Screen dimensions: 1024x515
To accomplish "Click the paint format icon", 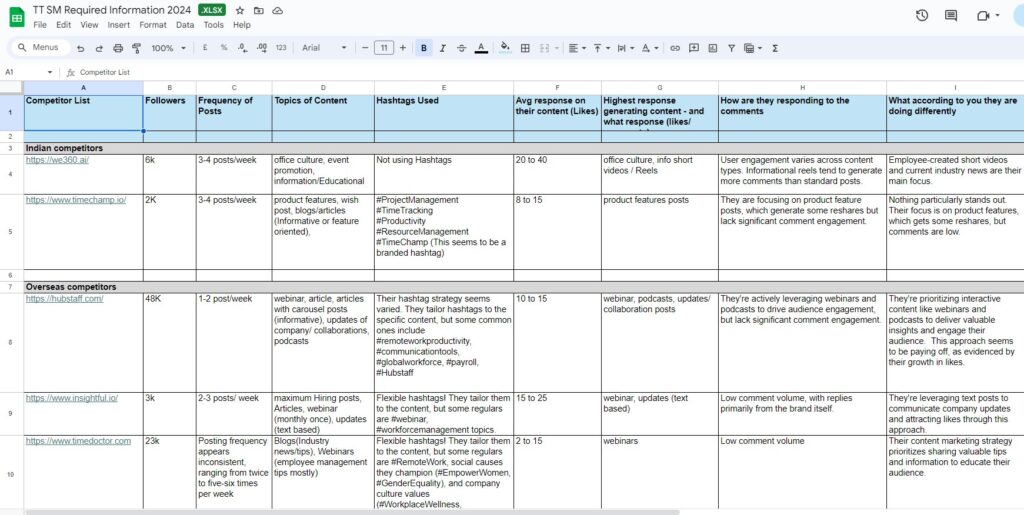I will pos(136,48).
